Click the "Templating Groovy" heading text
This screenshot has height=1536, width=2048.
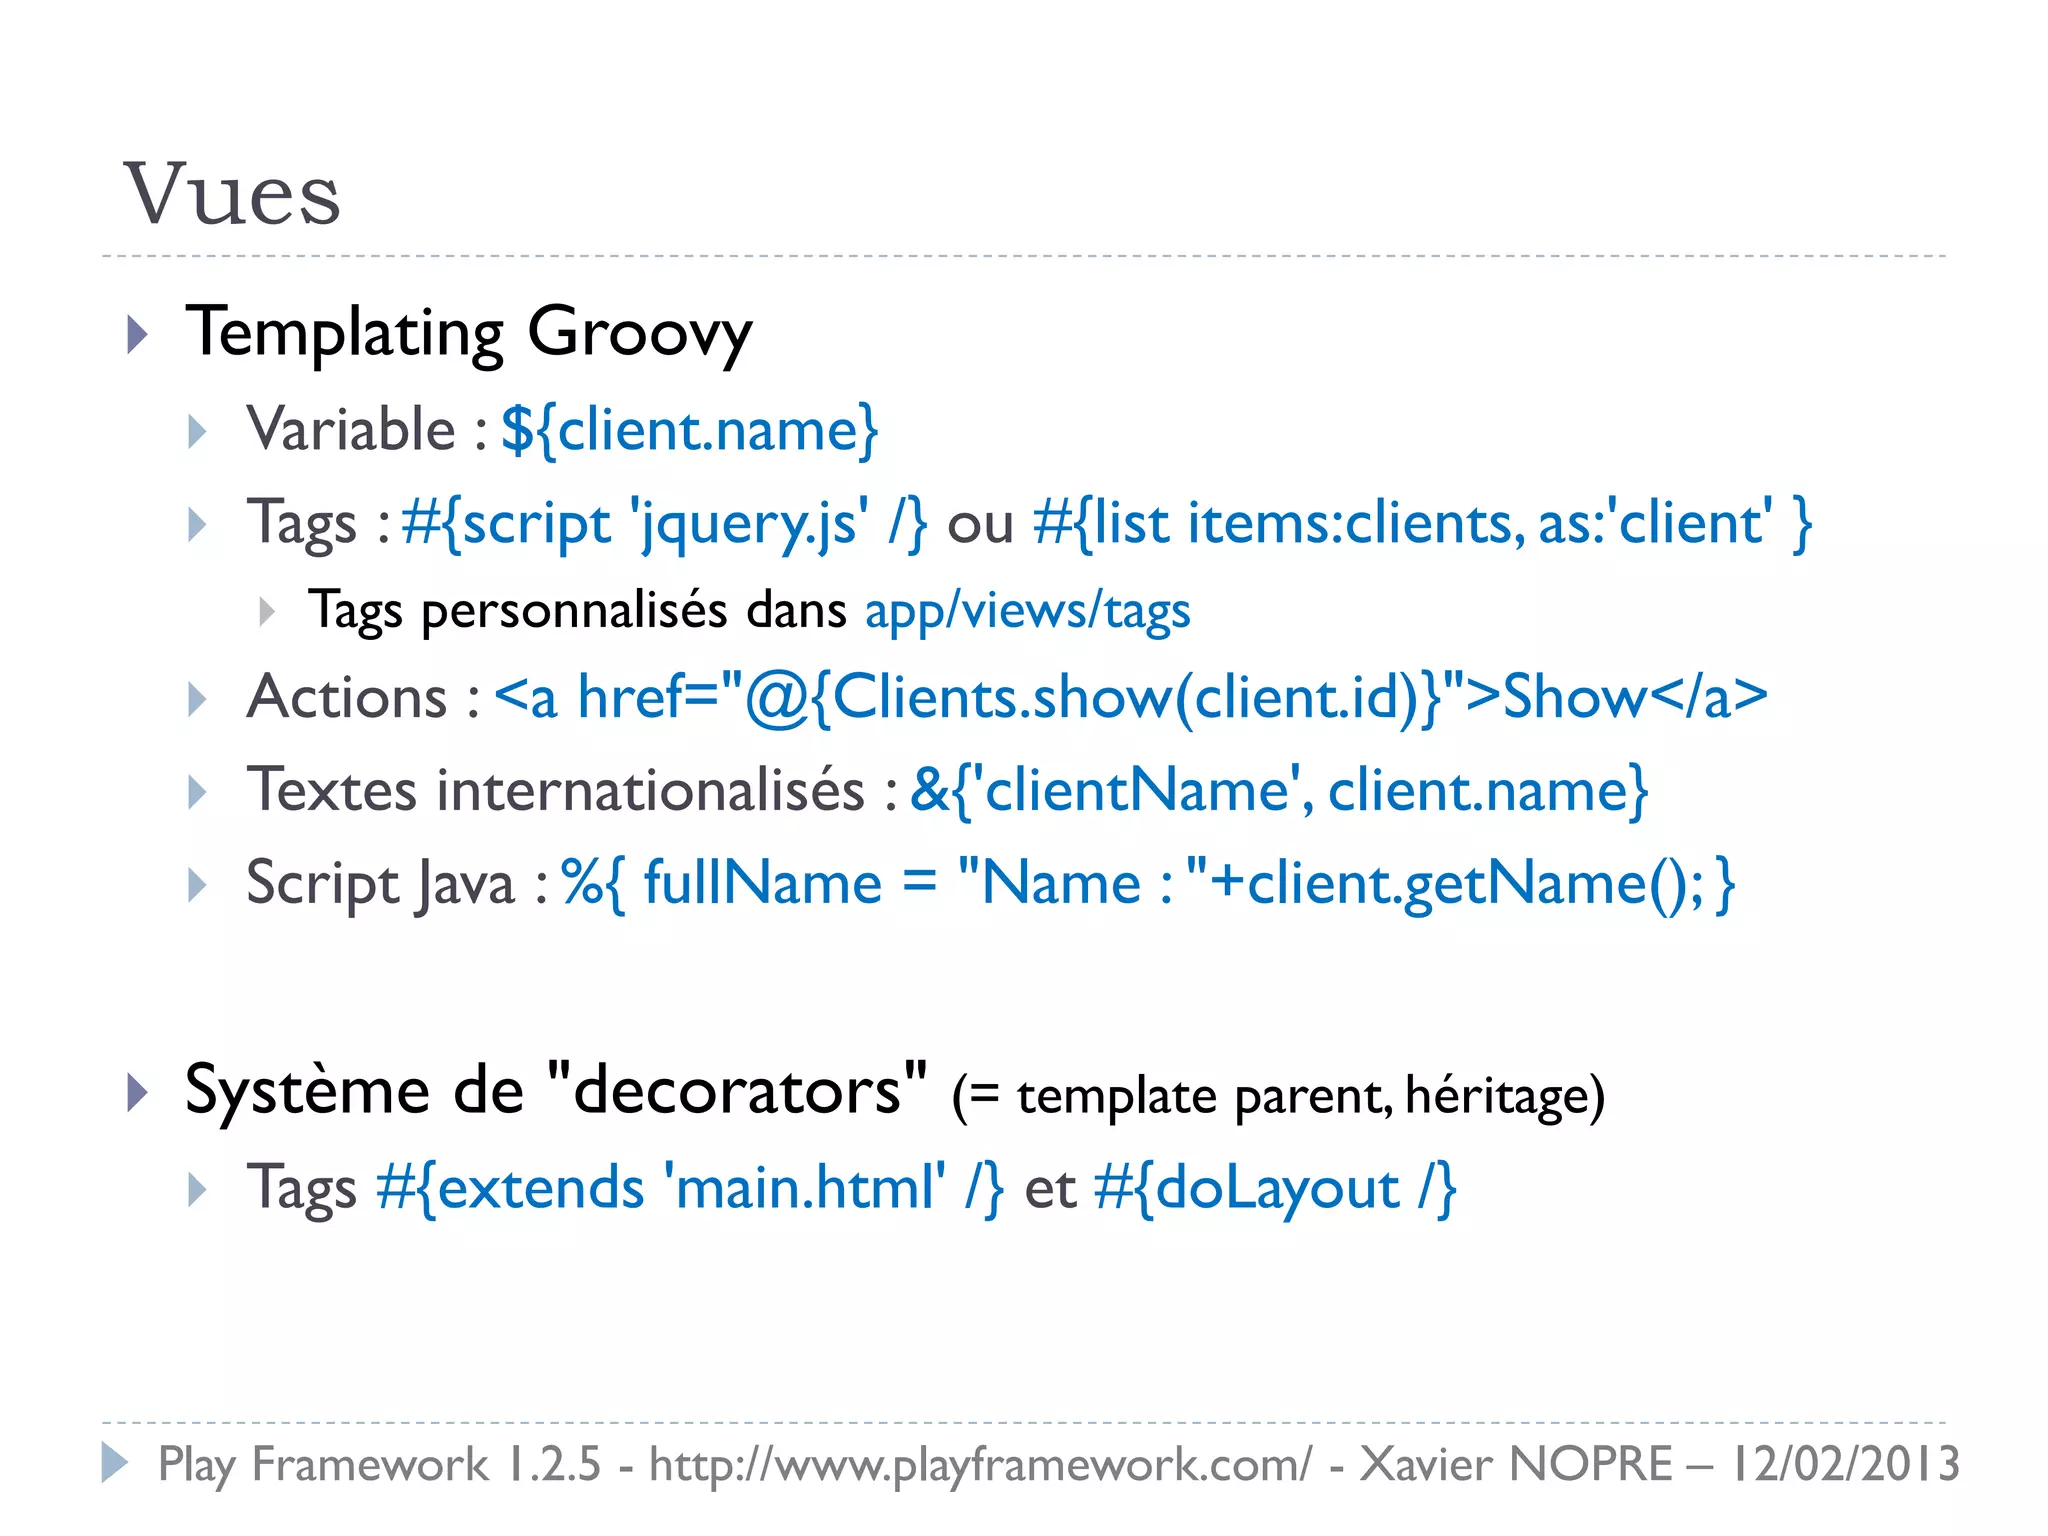pos(469,334)
